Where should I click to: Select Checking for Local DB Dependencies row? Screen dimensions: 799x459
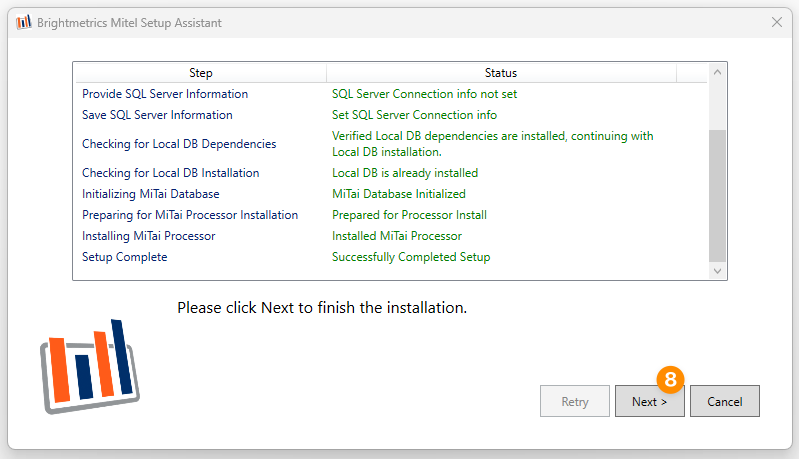pos(391,144)
